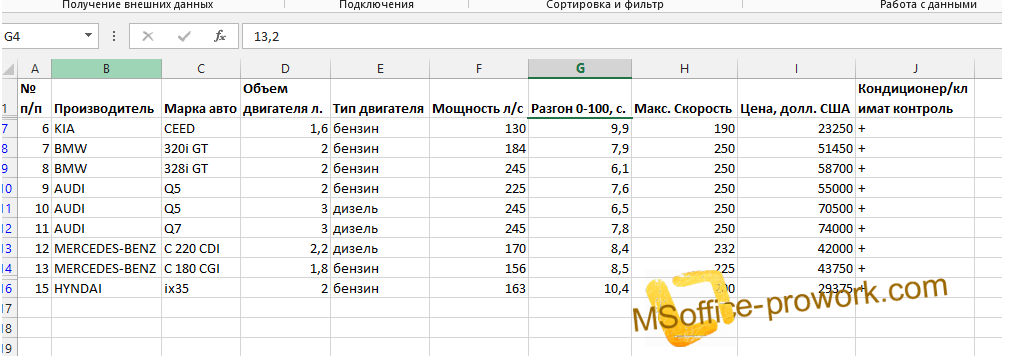
Task: Select the price cell 74000
Action: tap(796, 228)
